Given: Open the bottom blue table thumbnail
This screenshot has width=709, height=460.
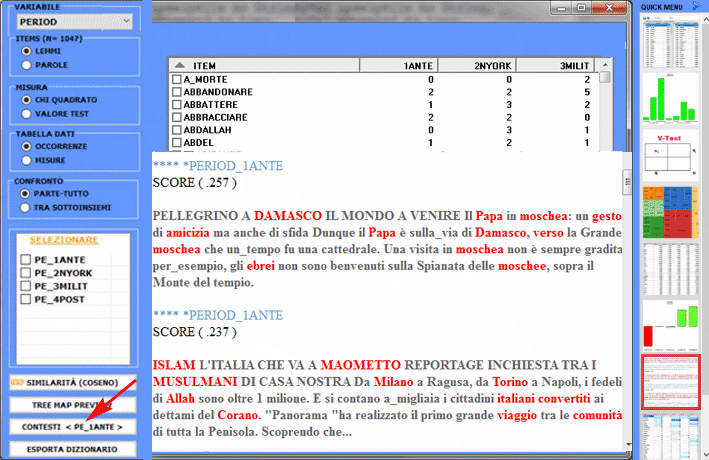Looking at the screenshot, I should [671, 436].
